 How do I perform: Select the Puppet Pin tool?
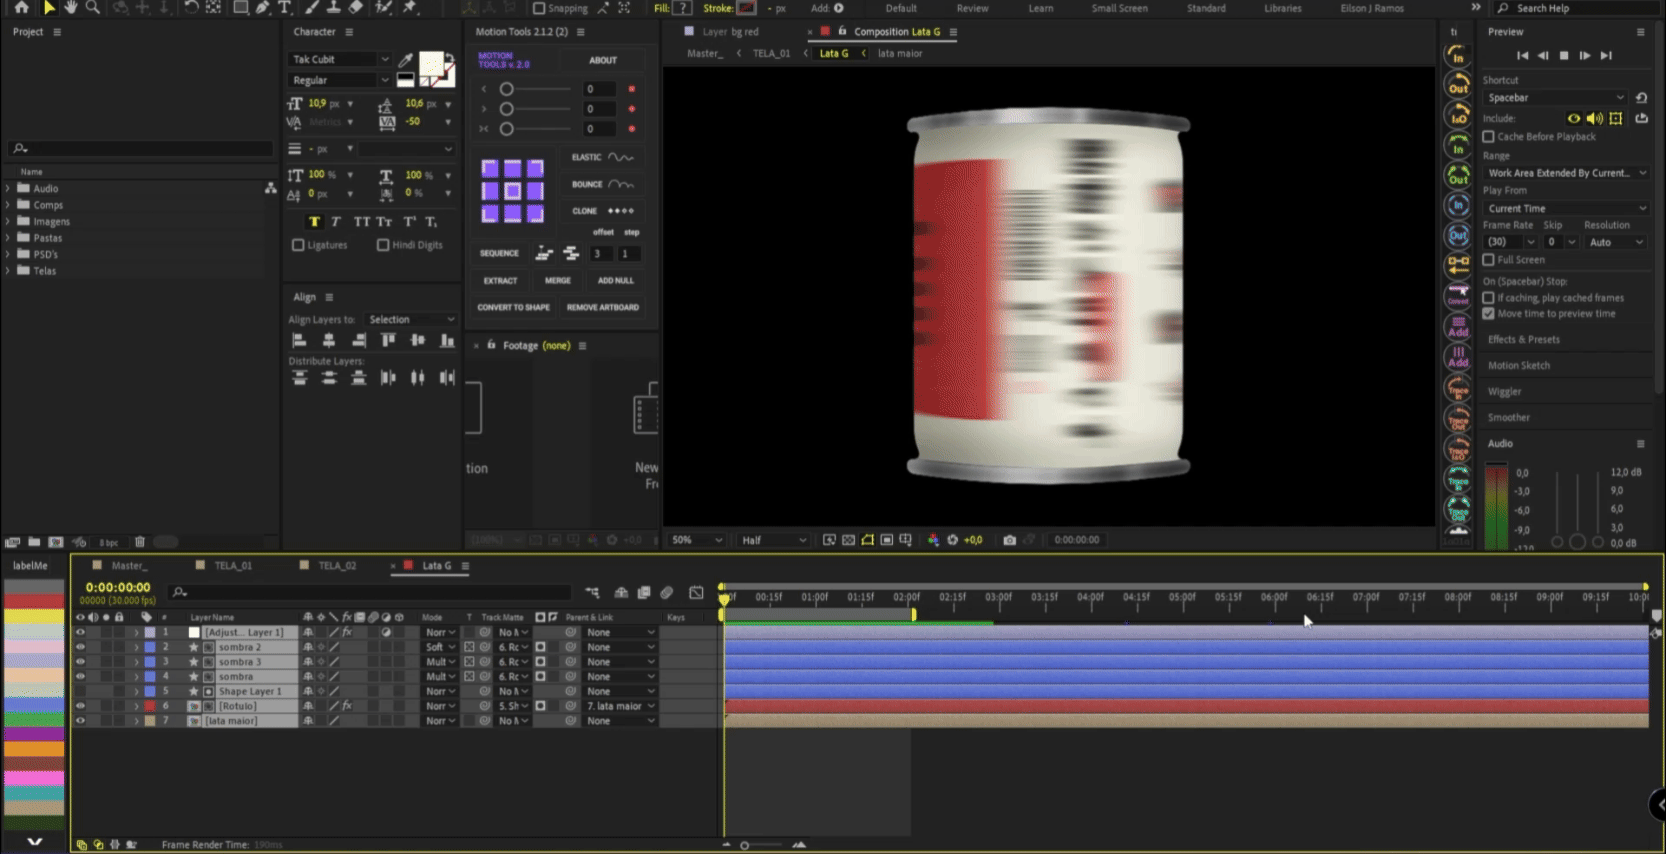[x=410, y=8]
